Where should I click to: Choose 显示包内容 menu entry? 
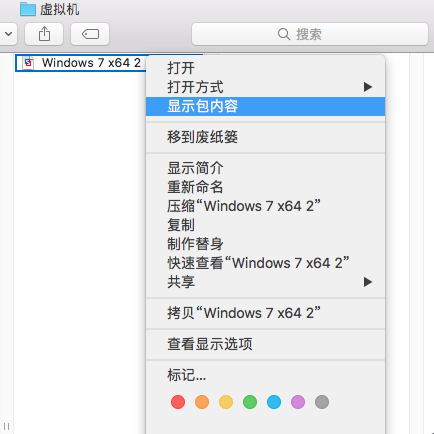point(265,107)
